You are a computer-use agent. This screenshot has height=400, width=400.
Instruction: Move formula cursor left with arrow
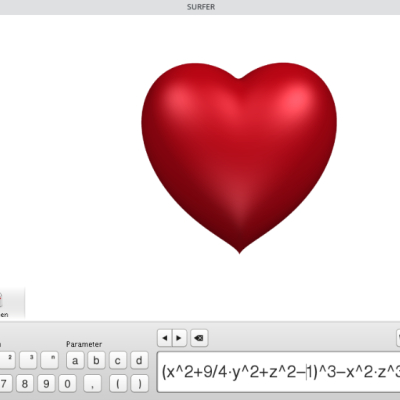point(165,338)
